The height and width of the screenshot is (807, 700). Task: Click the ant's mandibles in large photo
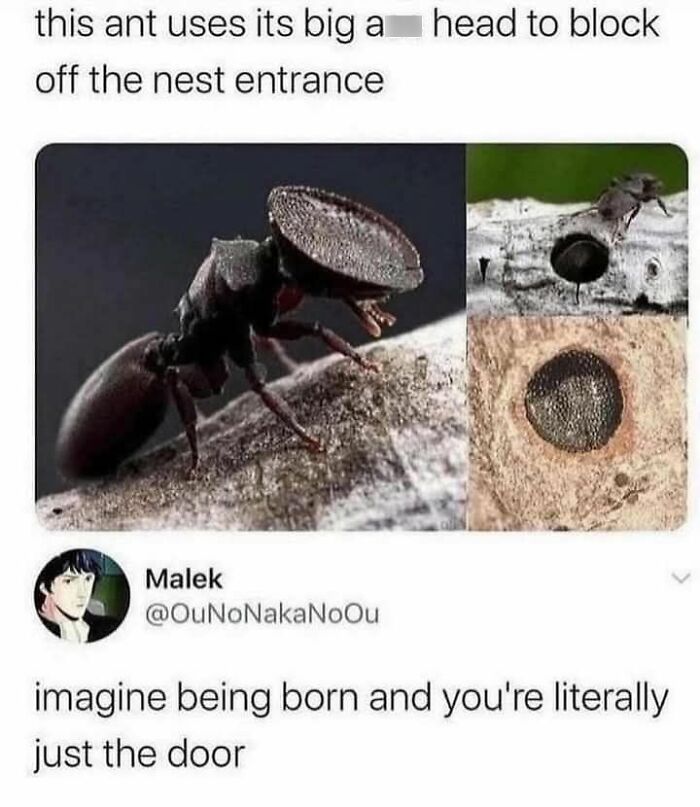(x=372, y=315)
